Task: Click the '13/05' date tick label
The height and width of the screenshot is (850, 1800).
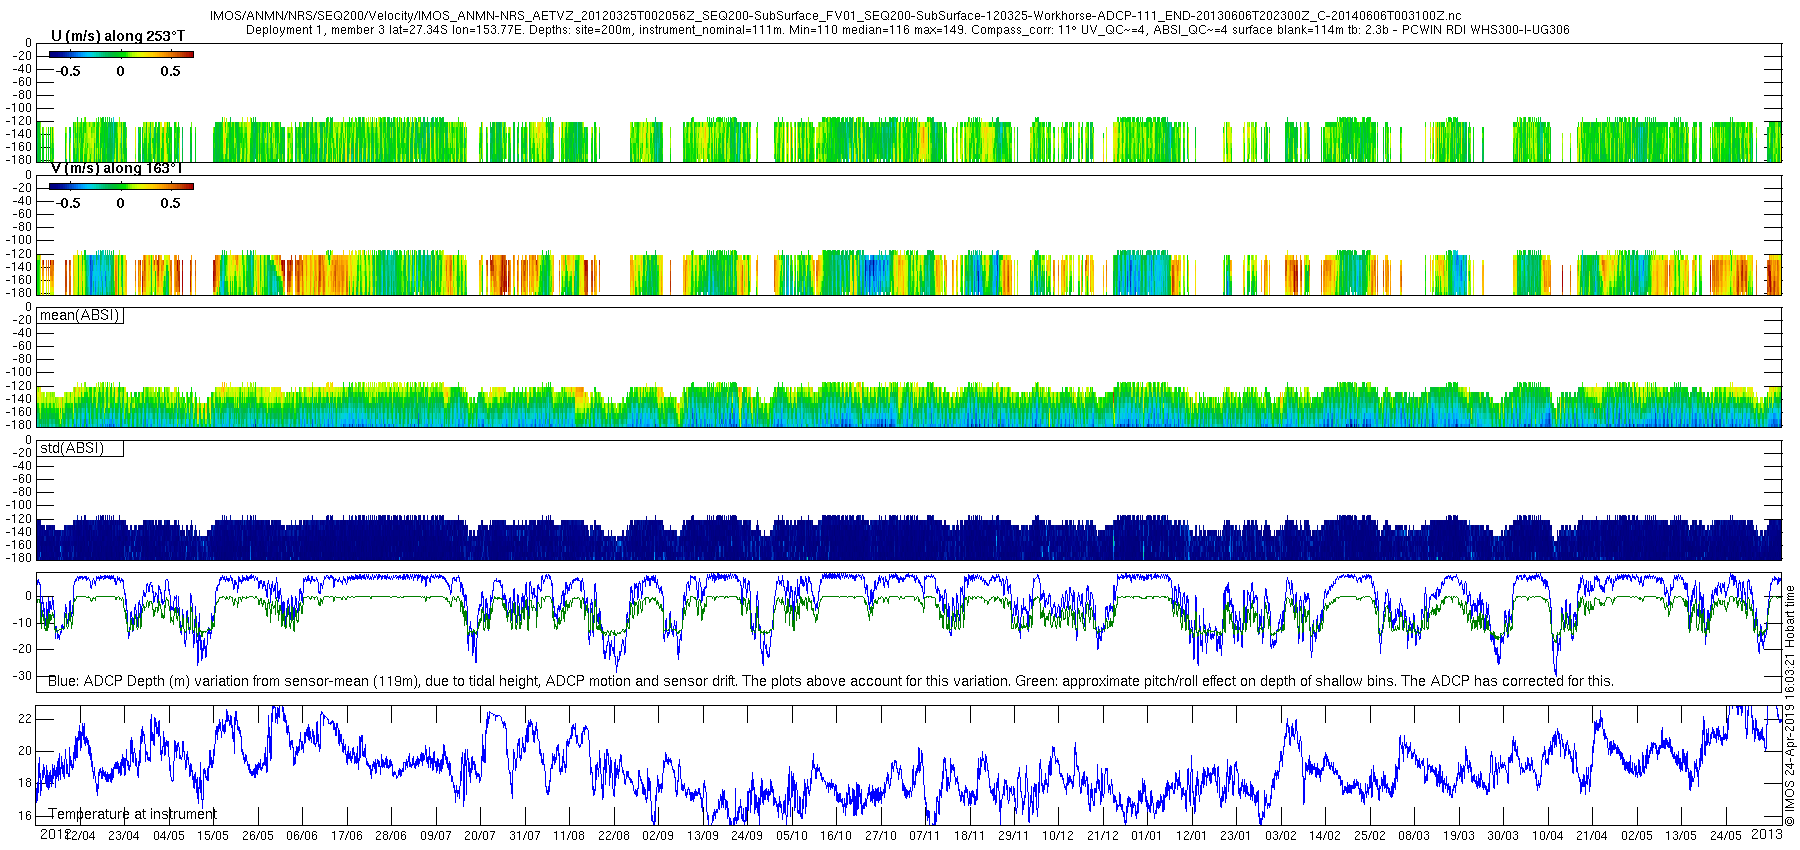Action: click(1681, 836)
